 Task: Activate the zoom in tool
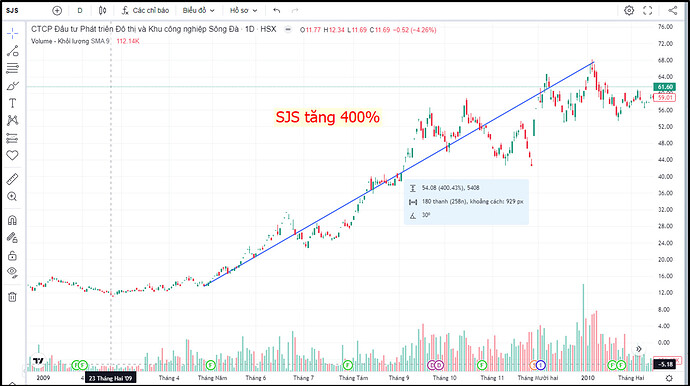coord(12,196)
